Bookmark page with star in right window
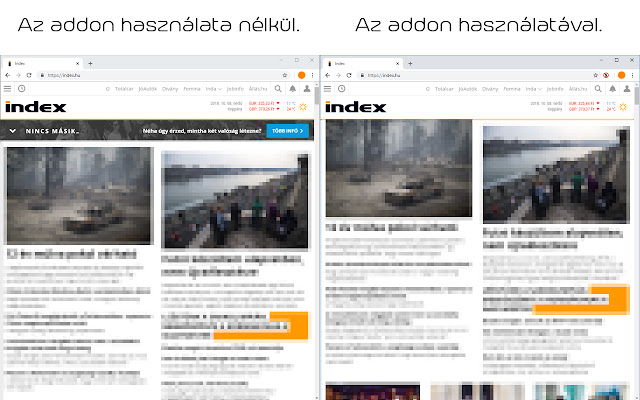Screen dimensions: 640x400 tap(596, 75)
